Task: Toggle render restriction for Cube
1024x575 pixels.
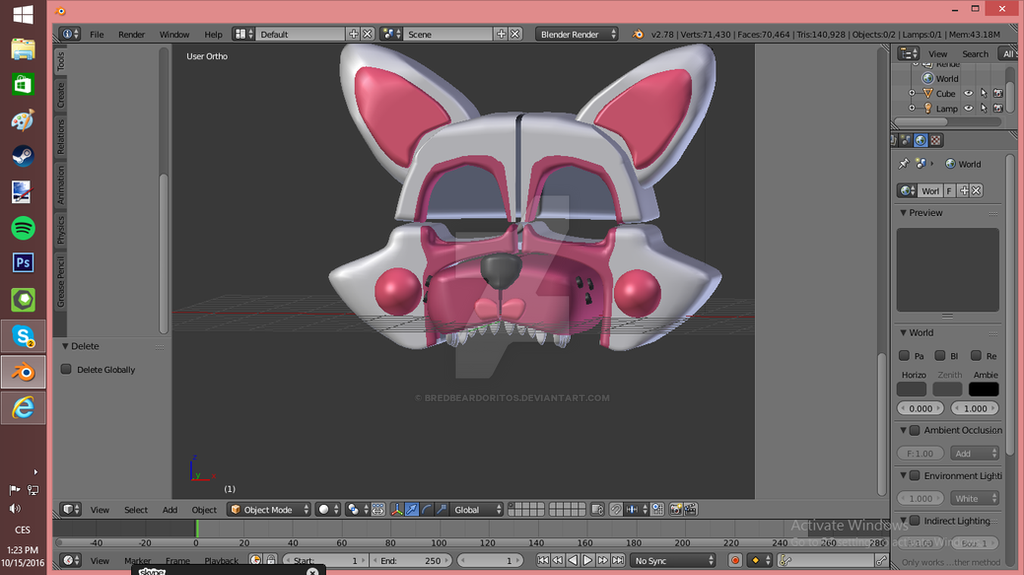Action: [998, 93]
